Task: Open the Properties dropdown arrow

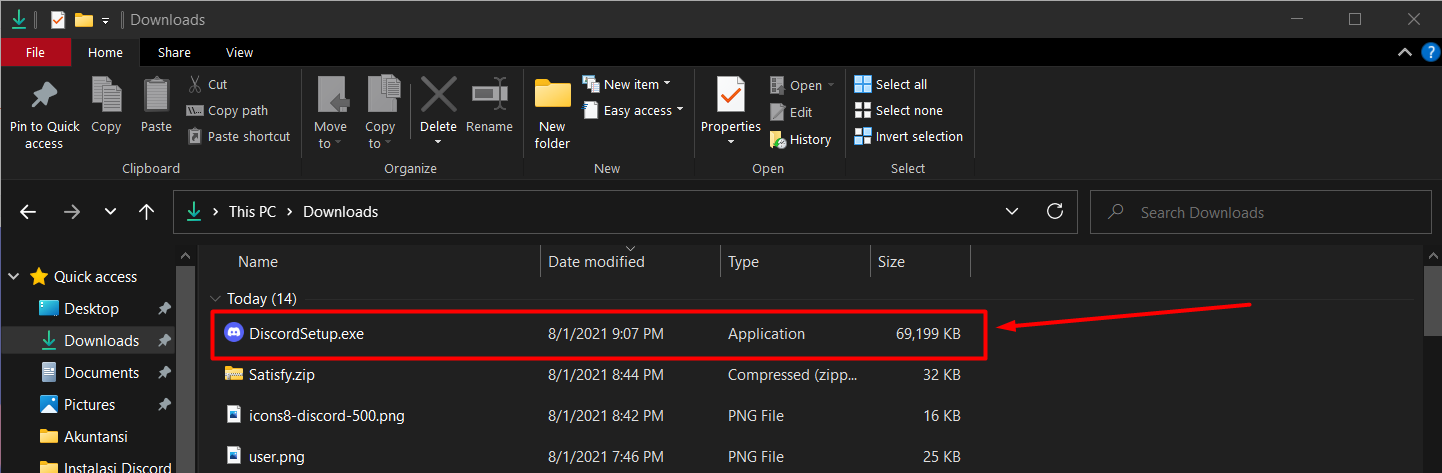Action: 730,142
